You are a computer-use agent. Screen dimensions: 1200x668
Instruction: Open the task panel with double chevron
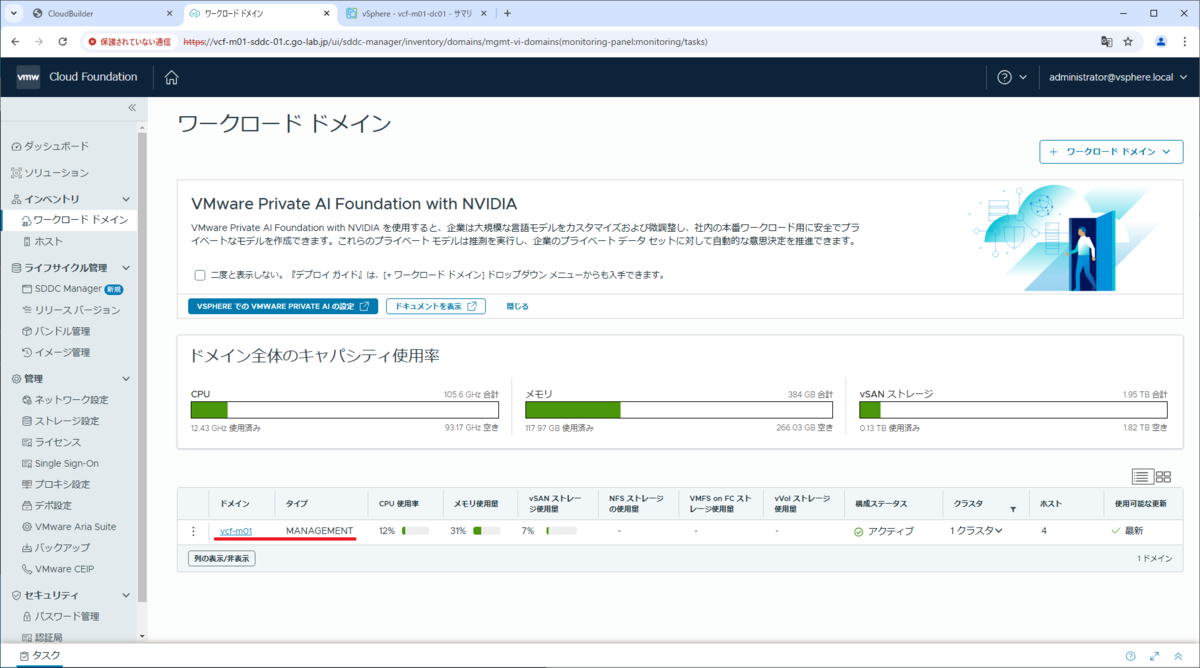point(1178,656)
